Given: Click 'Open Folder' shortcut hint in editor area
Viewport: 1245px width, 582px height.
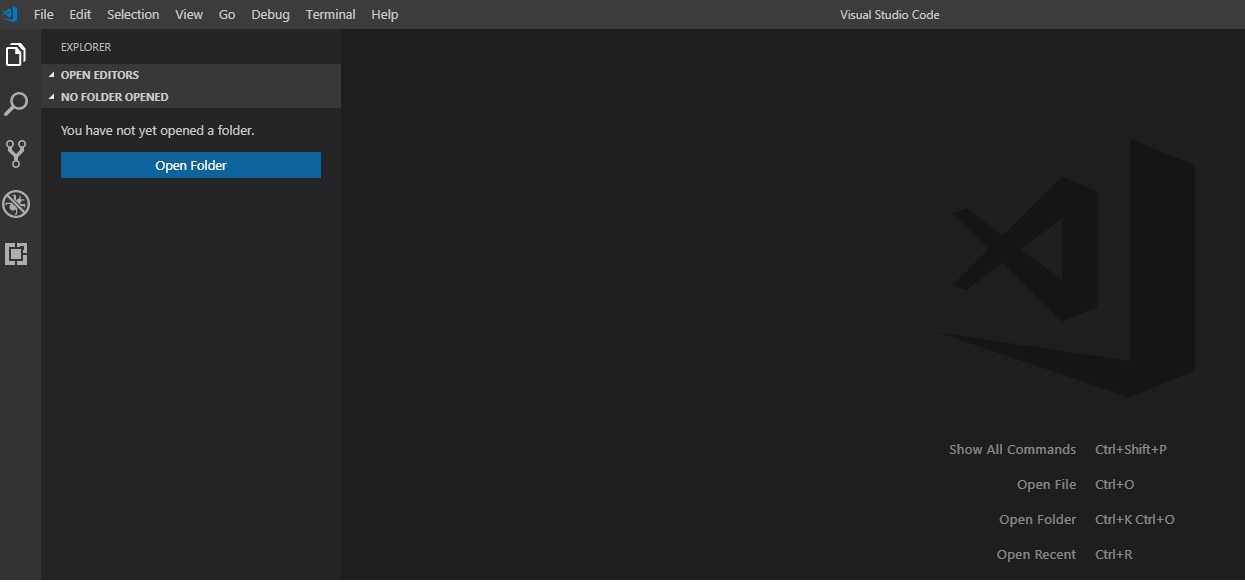Looking at the screenshot, I should point(1038,520).
